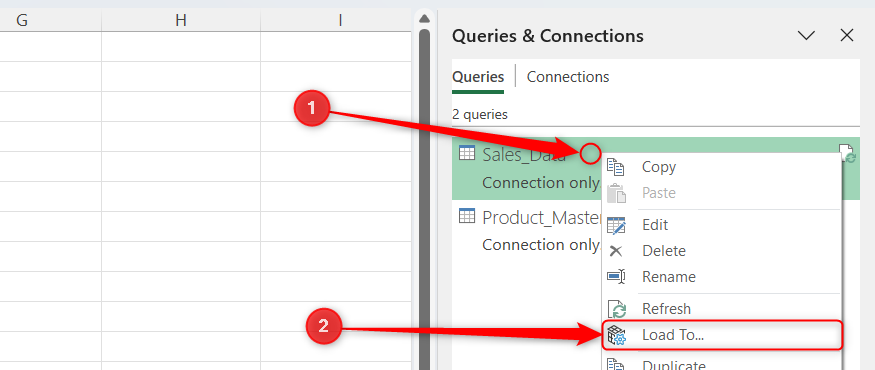Viewport: 875px width, 370px height.
Task: Click the Copy icon in context menu
Action: [616, 167]
